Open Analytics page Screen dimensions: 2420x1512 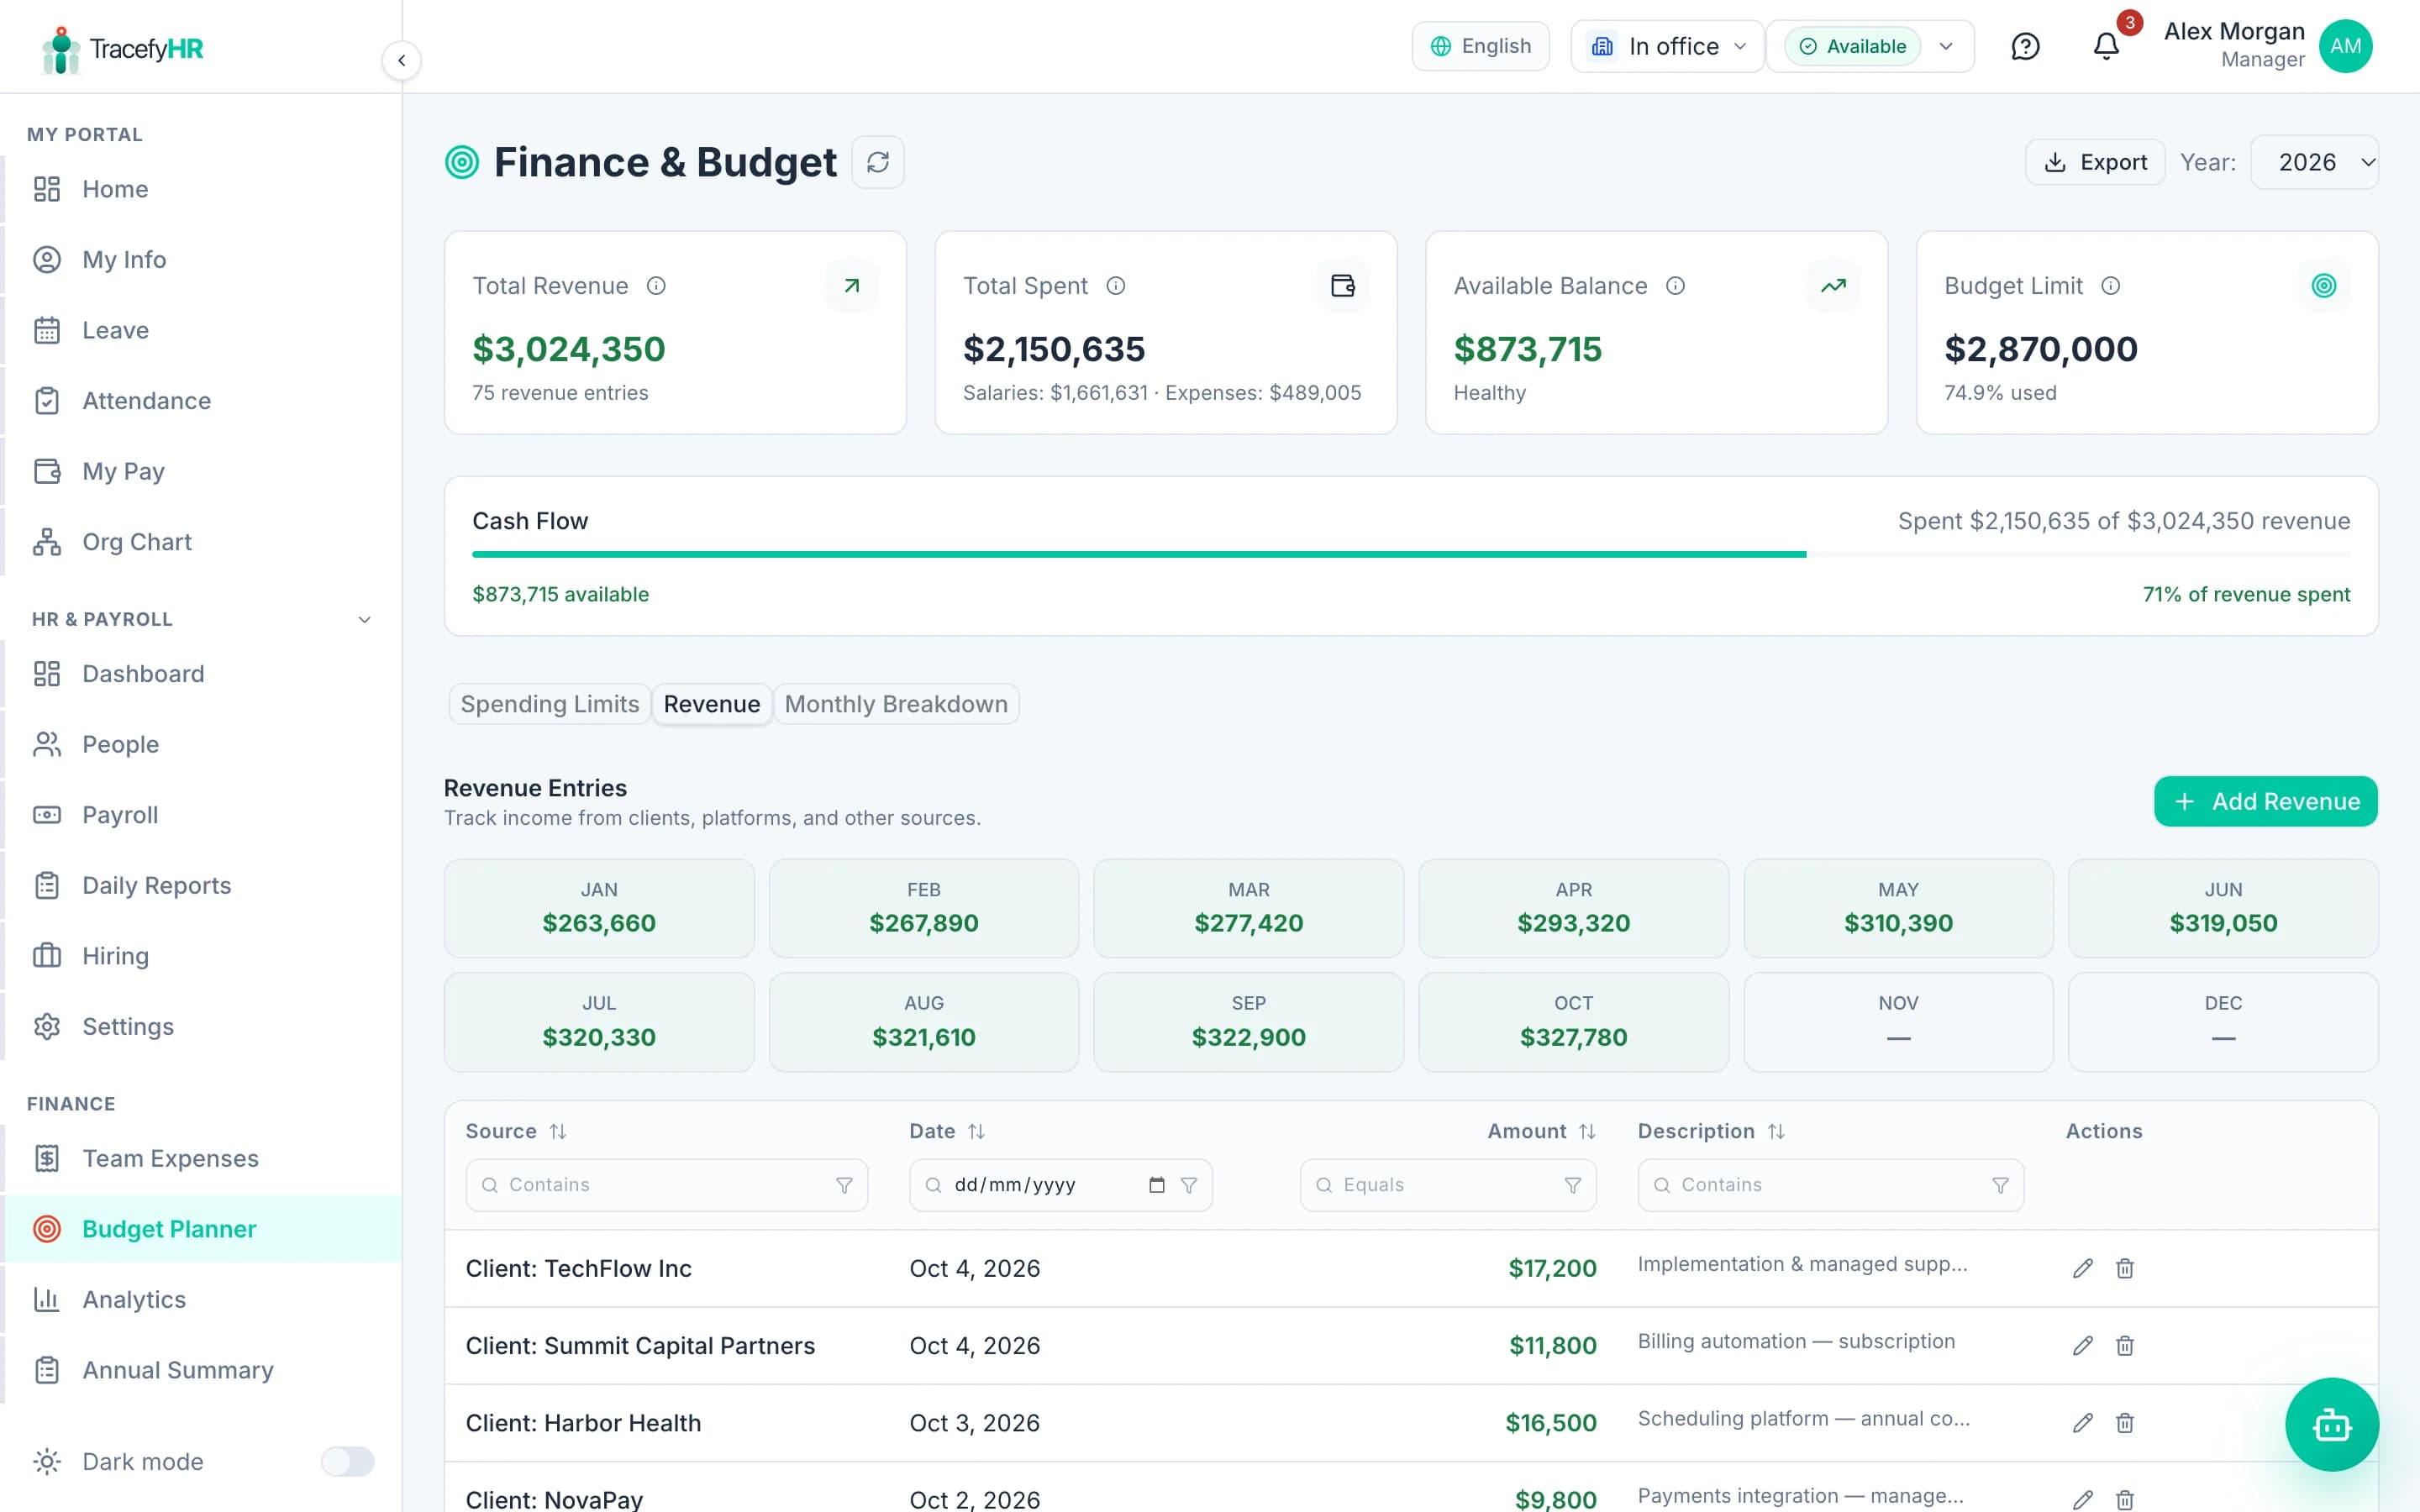click(202, 1299)
